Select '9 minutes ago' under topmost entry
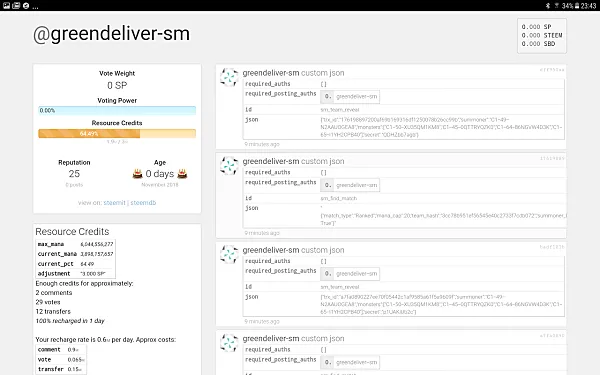The image size is (600, 375). click(x=262, y=144)
